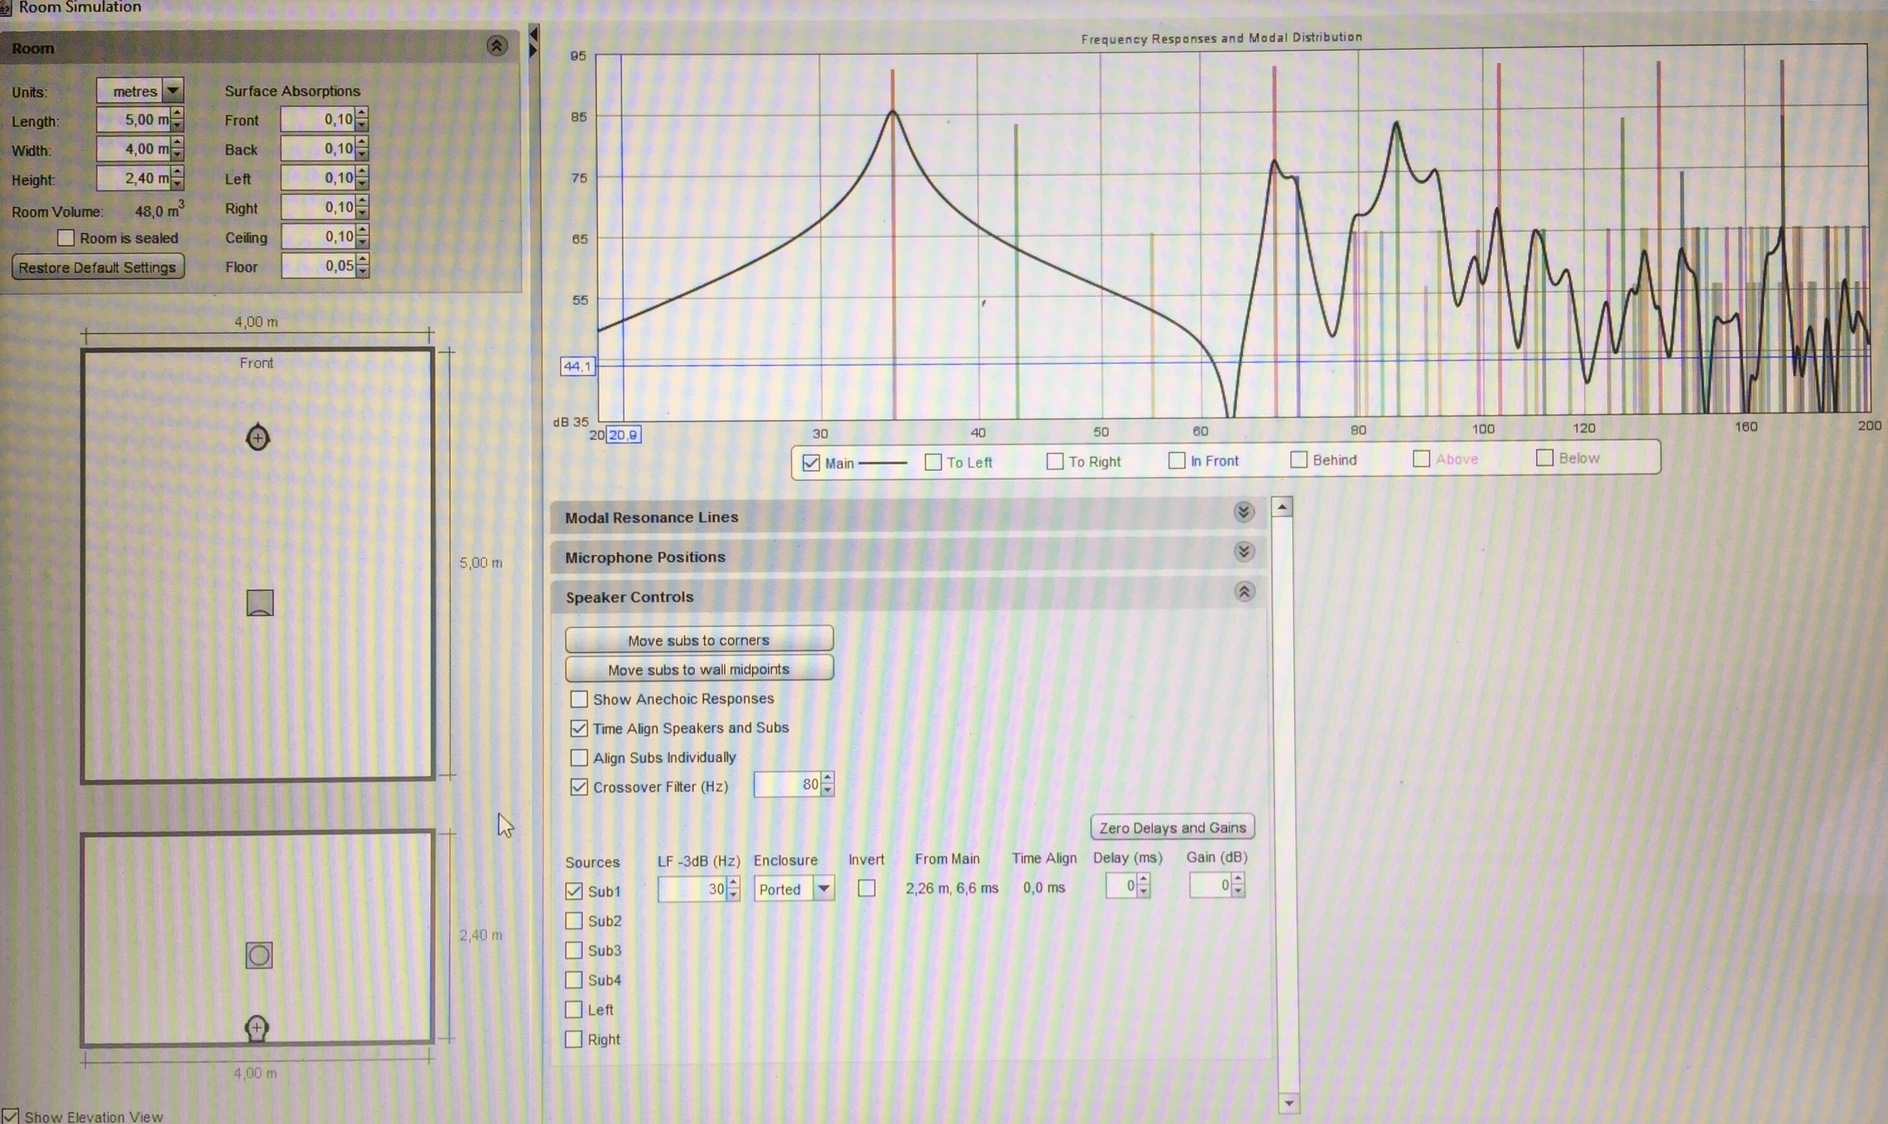The width and height of the screenshot is (1888, 1124).
Task: Click the Left surface absorption field
Action: coord(318,178)
